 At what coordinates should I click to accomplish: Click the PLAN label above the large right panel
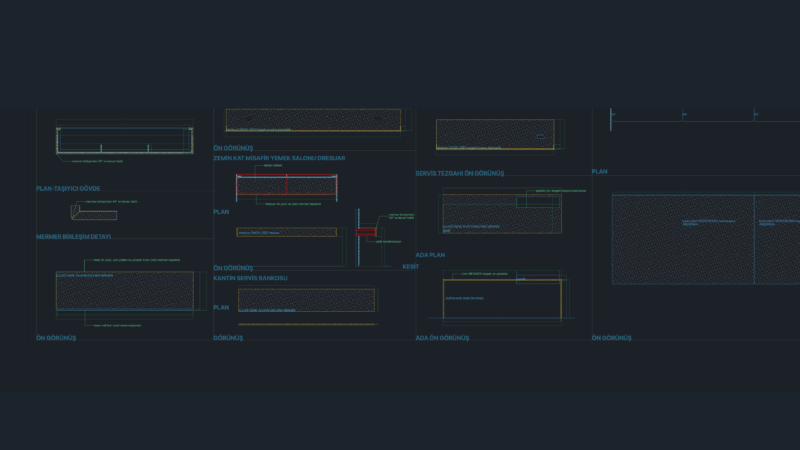tap(599, 171)
